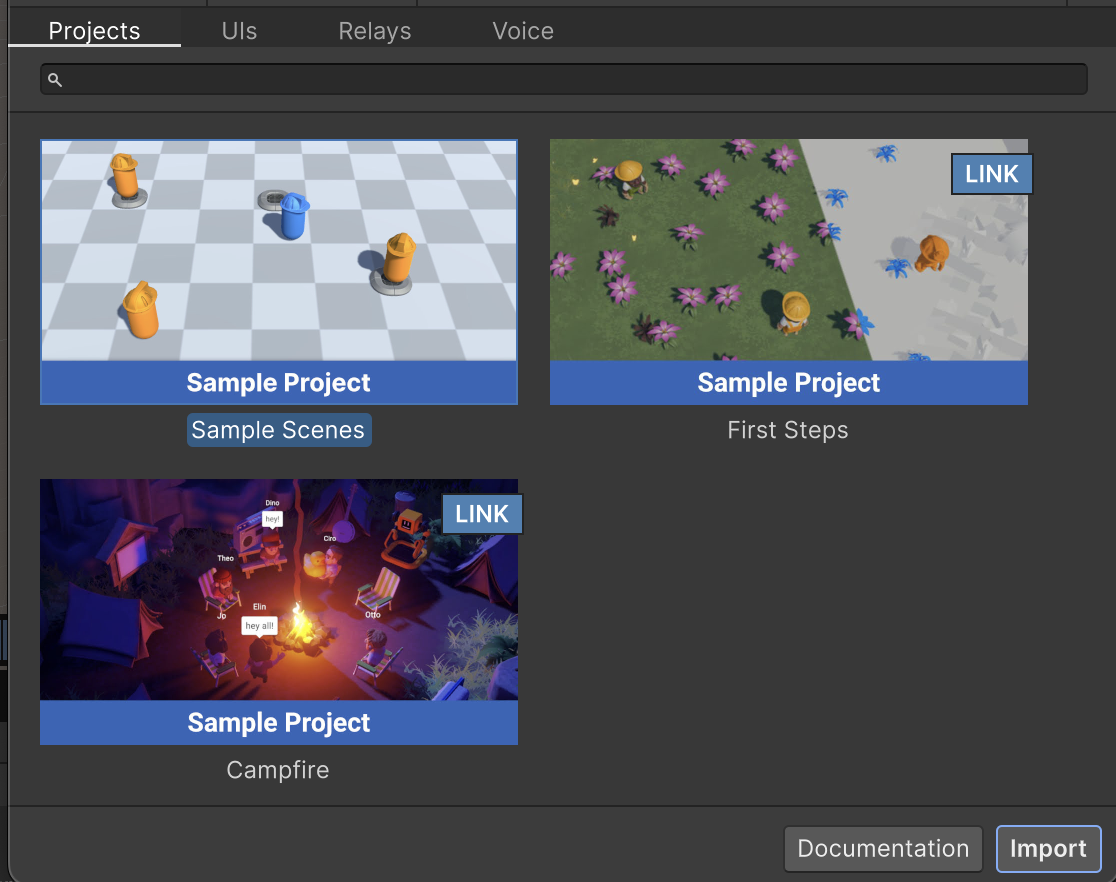Switch to the Relays tab
This screenshot has height=882, width=1116.
[x=375, y=31]
